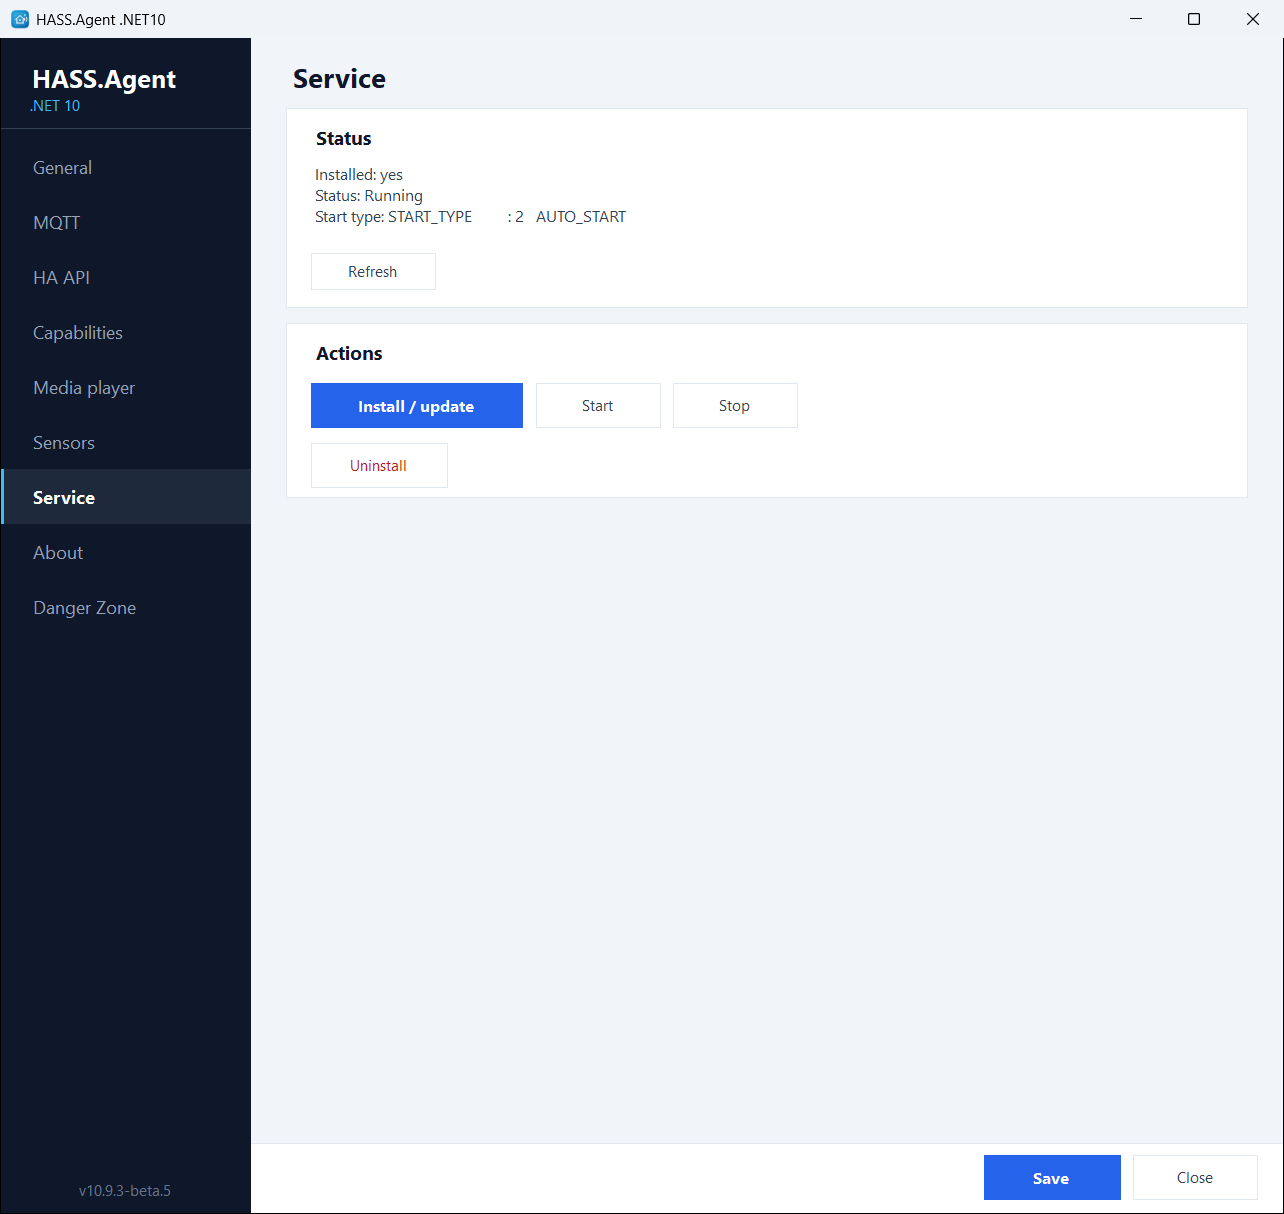Go to the MQTT section

pos(126,223)
